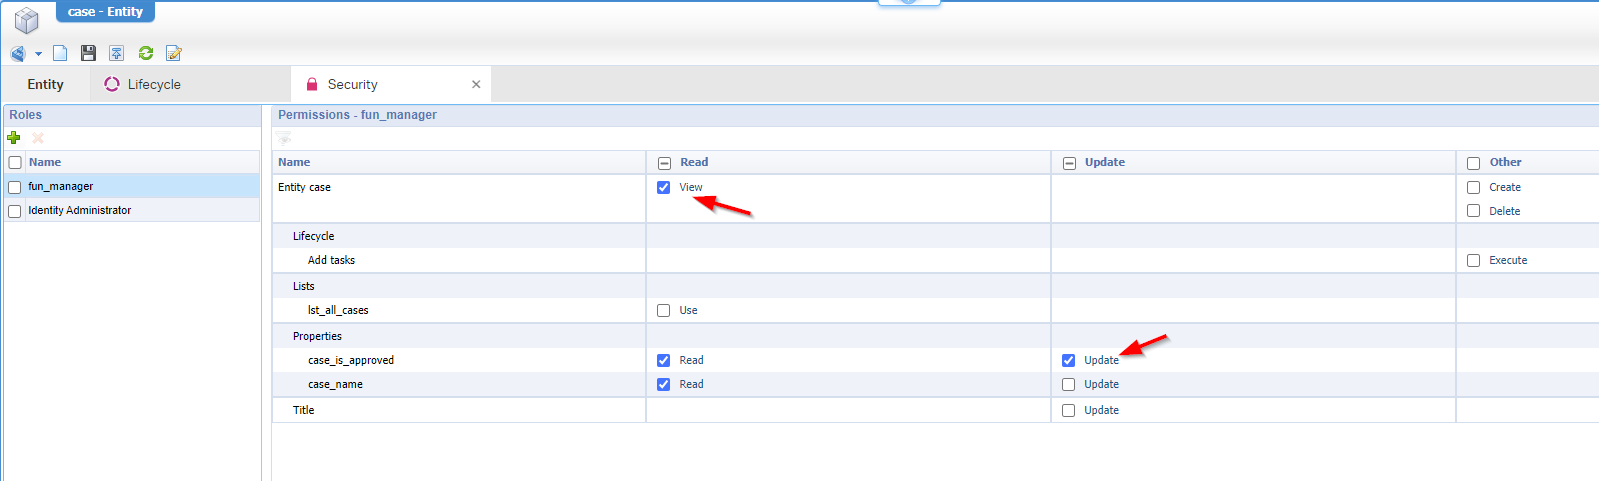
Task: Open the dropdown arrow beside back icon
Action: click(x=38, y=54)
